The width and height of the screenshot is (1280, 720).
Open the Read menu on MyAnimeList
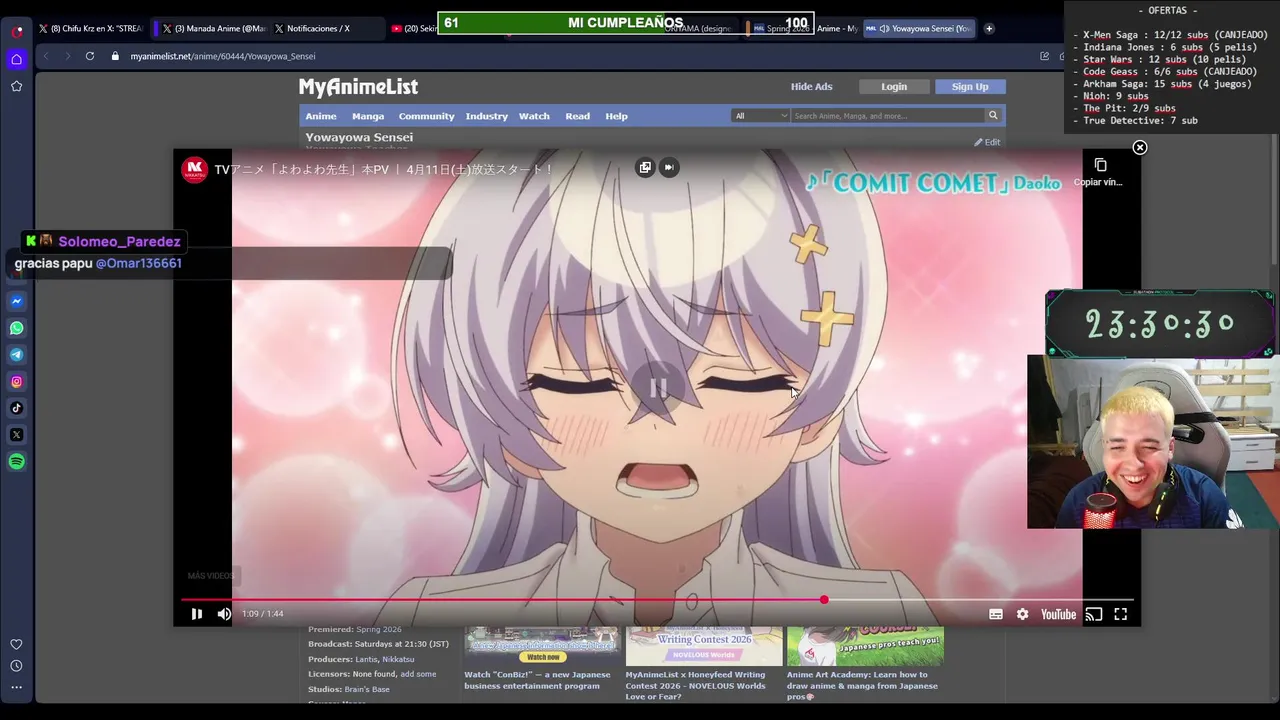pyautogui.click(x=578, y=116)
